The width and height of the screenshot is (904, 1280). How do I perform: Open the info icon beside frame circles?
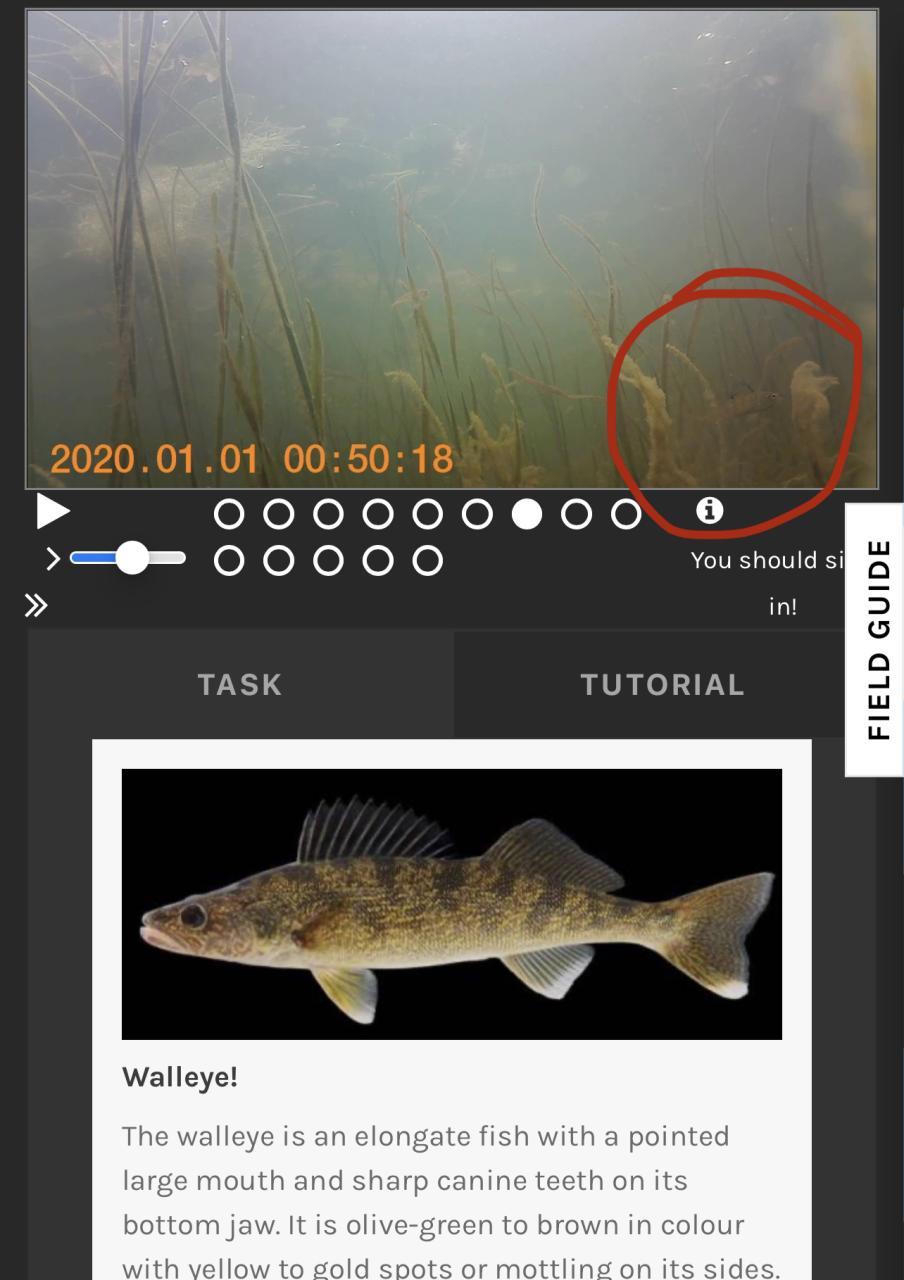pos(709,510)
